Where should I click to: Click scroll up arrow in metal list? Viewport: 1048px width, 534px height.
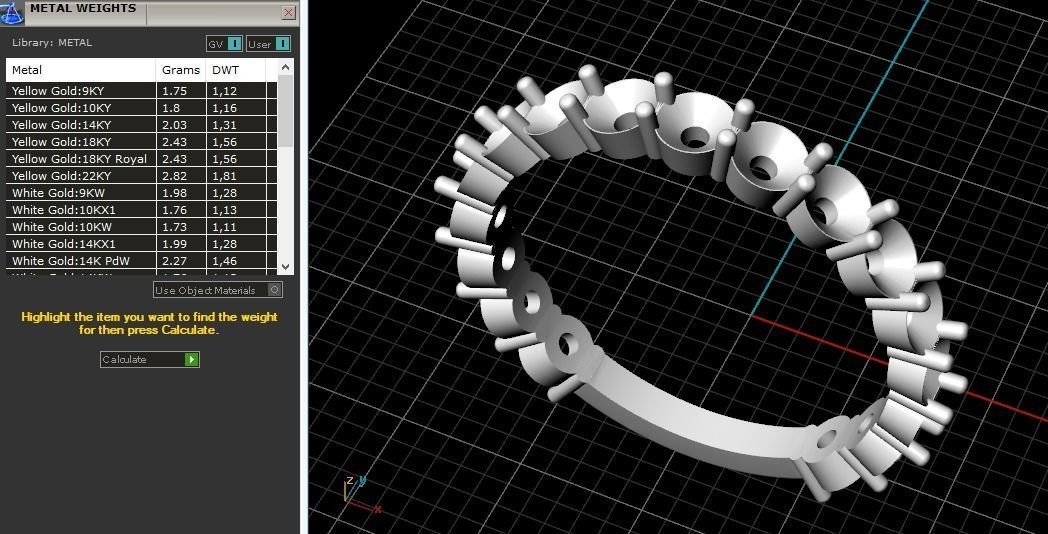285,68
